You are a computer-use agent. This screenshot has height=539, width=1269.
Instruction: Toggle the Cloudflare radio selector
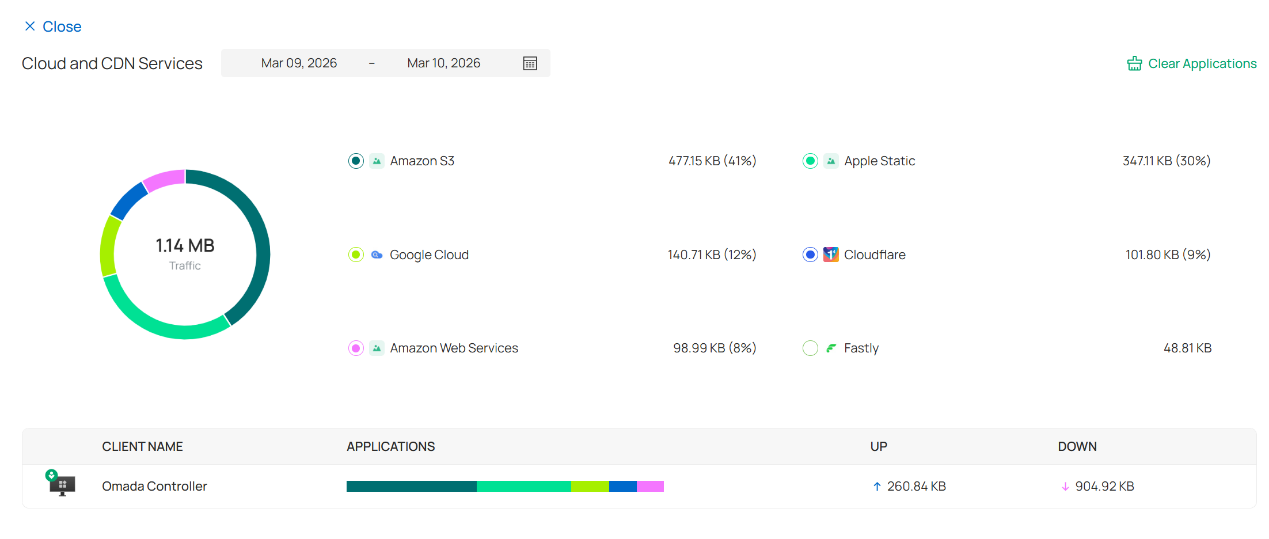(810, 255)
